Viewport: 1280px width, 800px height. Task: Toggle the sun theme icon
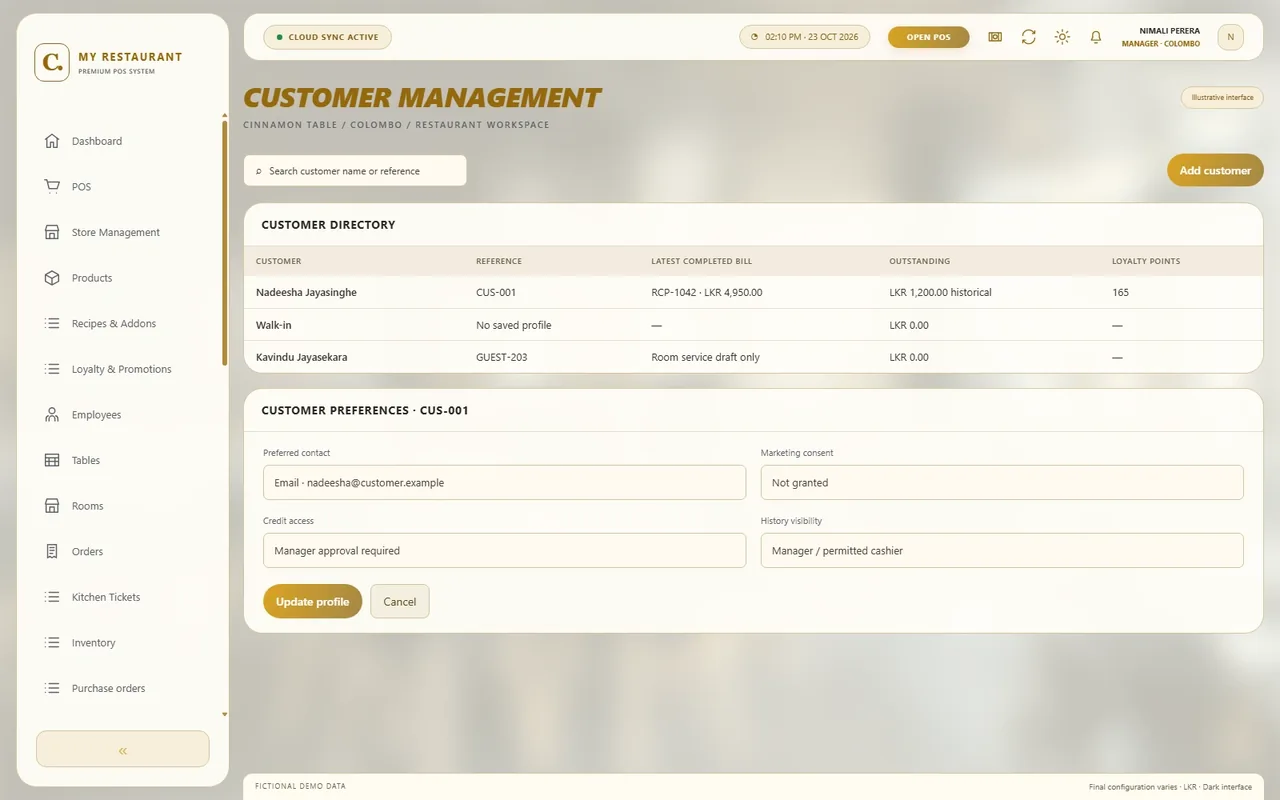point(1062,37)
